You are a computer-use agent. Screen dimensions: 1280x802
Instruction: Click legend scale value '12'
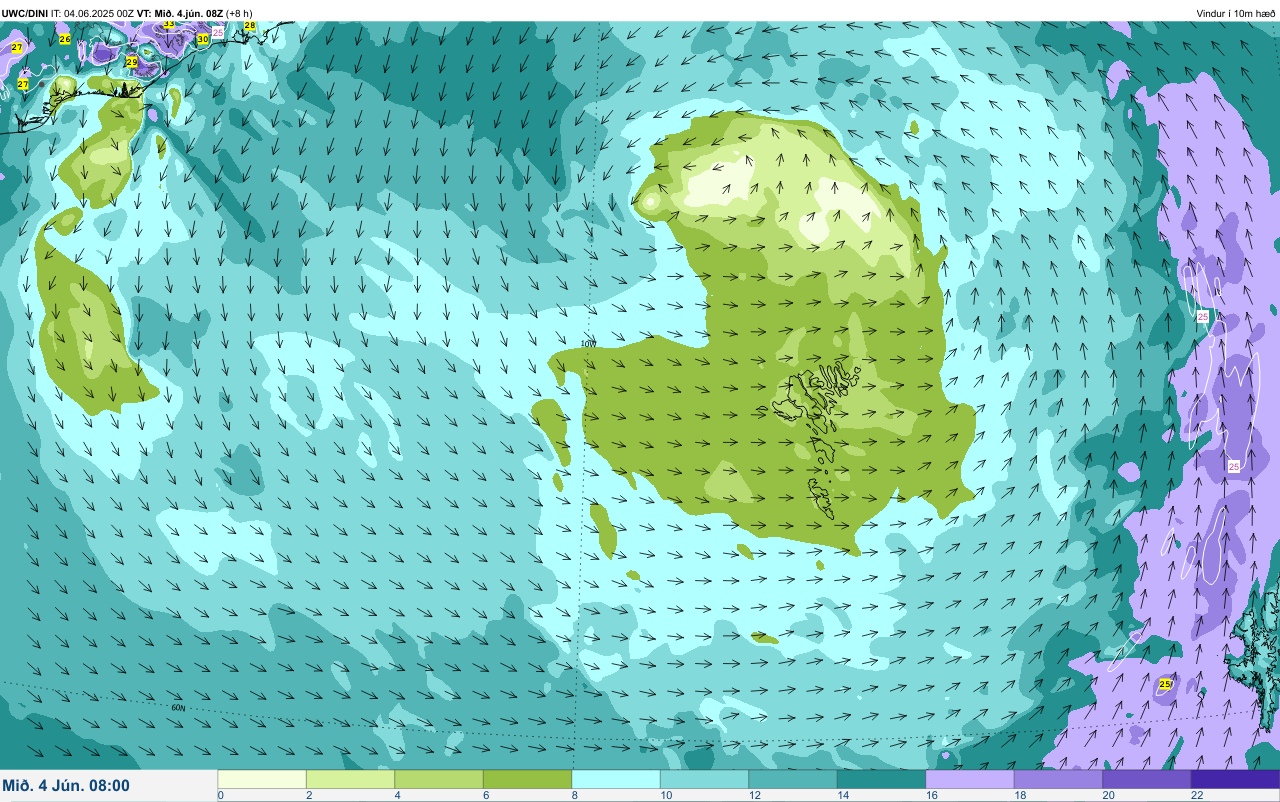(x=755, y=795)
